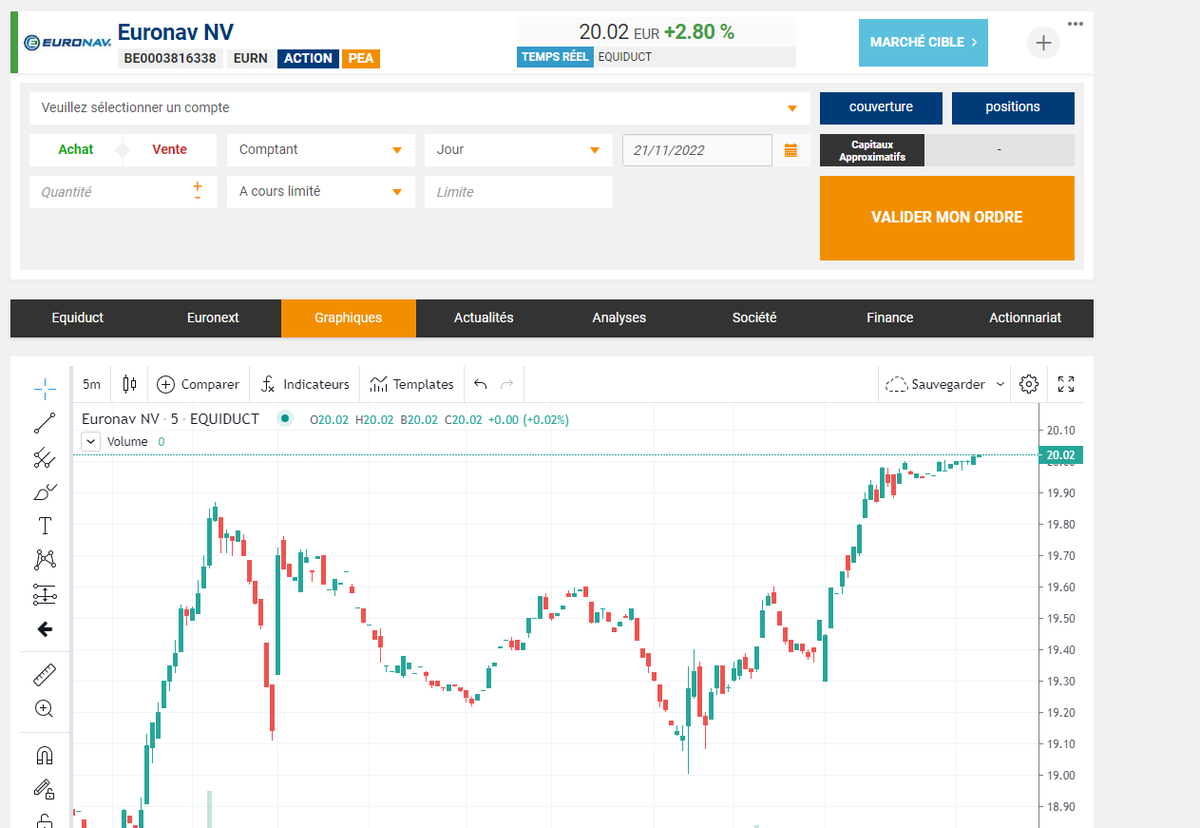
Task: Open indicator Templates menu
Action: (411, 384)
